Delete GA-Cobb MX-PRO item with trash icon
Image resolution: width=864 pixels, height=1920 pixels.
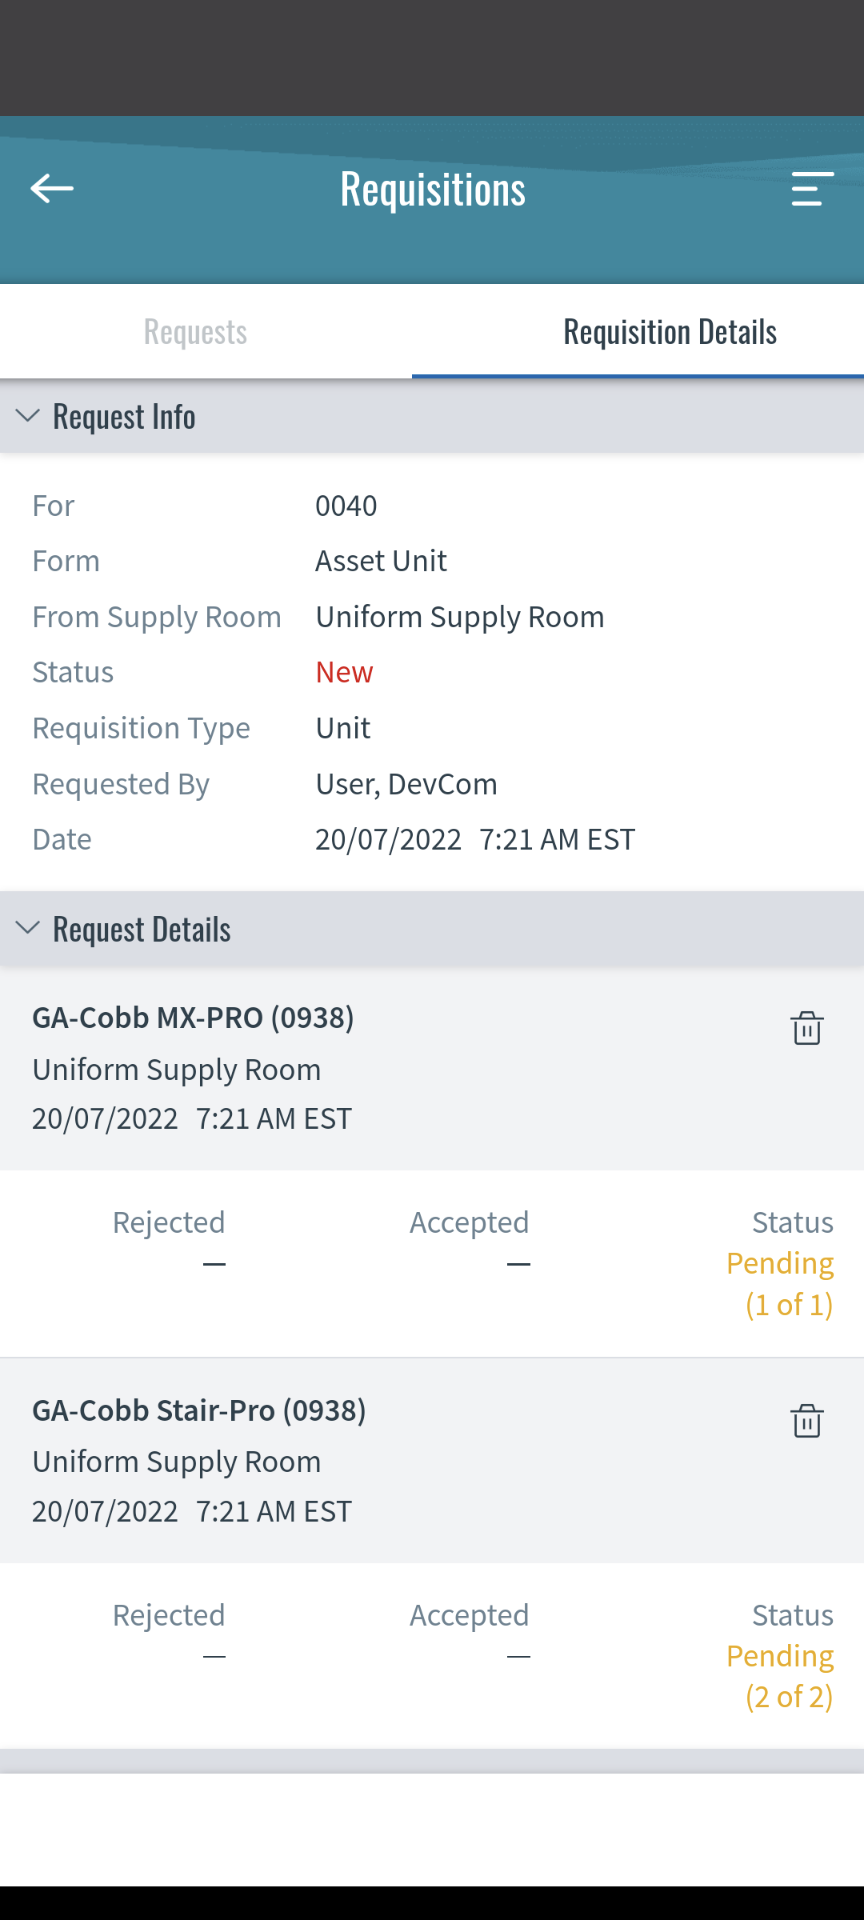807,1028
